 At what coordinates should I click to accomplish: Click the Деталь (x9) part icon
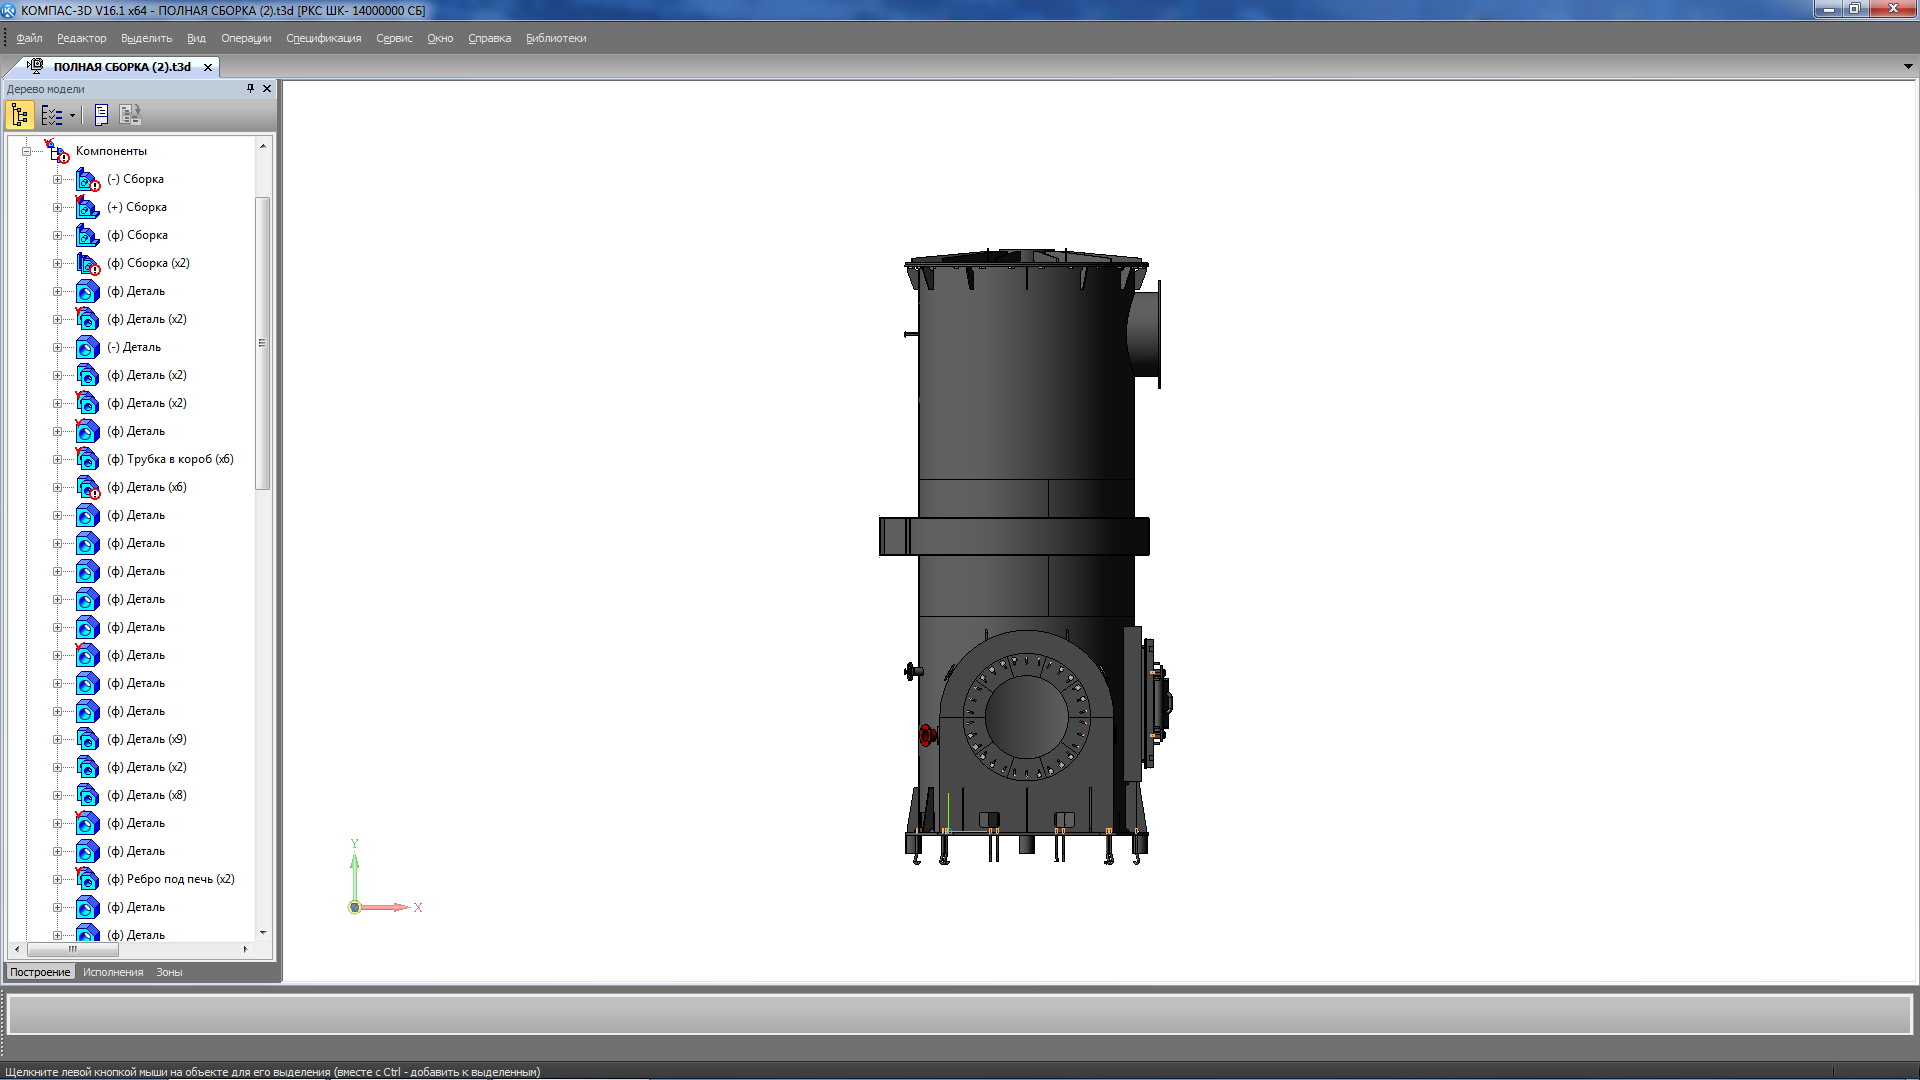click(x=88, y=740)
